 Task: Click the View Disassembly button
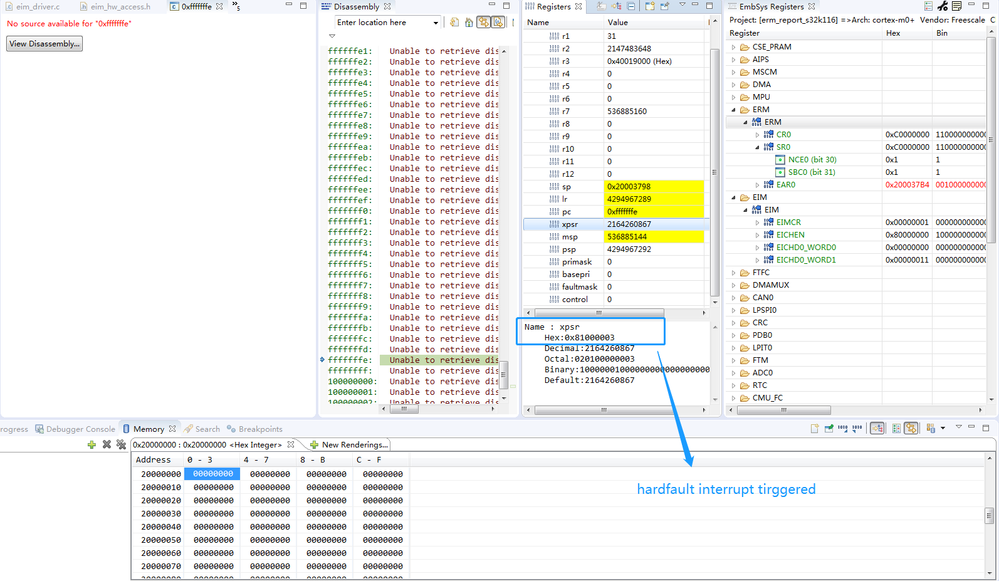(44, 44)
